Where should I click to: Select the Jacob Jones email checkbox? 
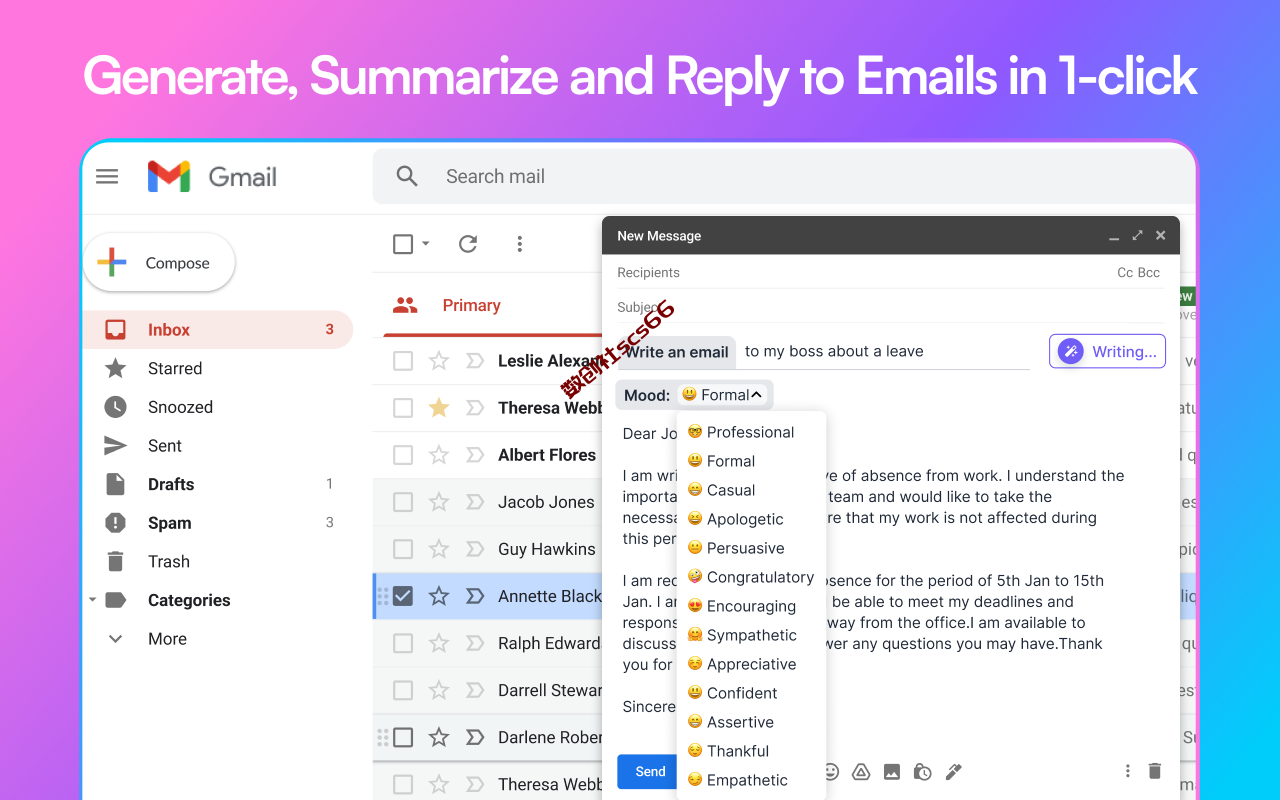click(x=403, y=502)
